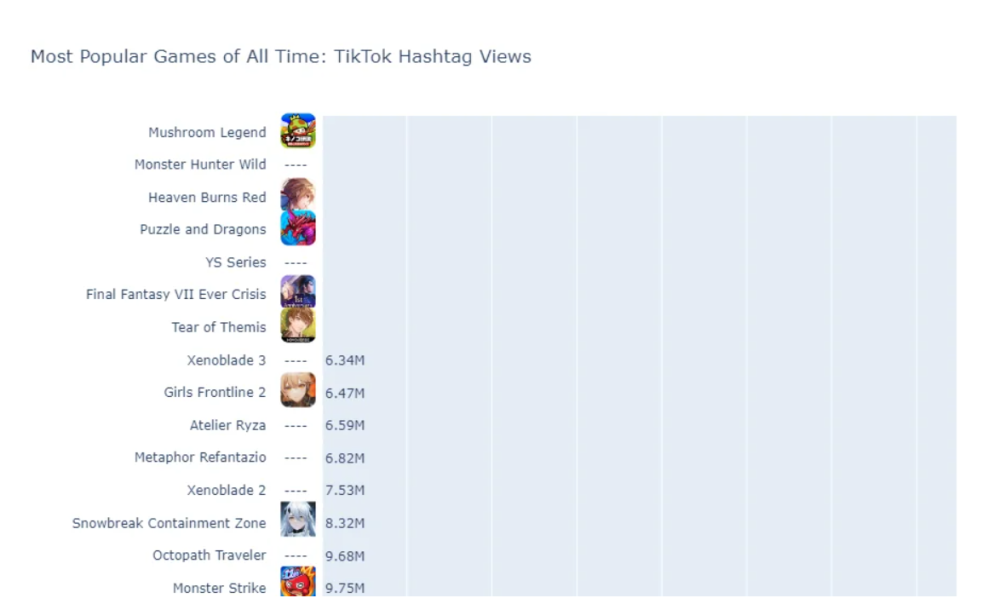1000x598 pixels.
Task: Click the Monster Strike game icon
Action: point(298,584)
